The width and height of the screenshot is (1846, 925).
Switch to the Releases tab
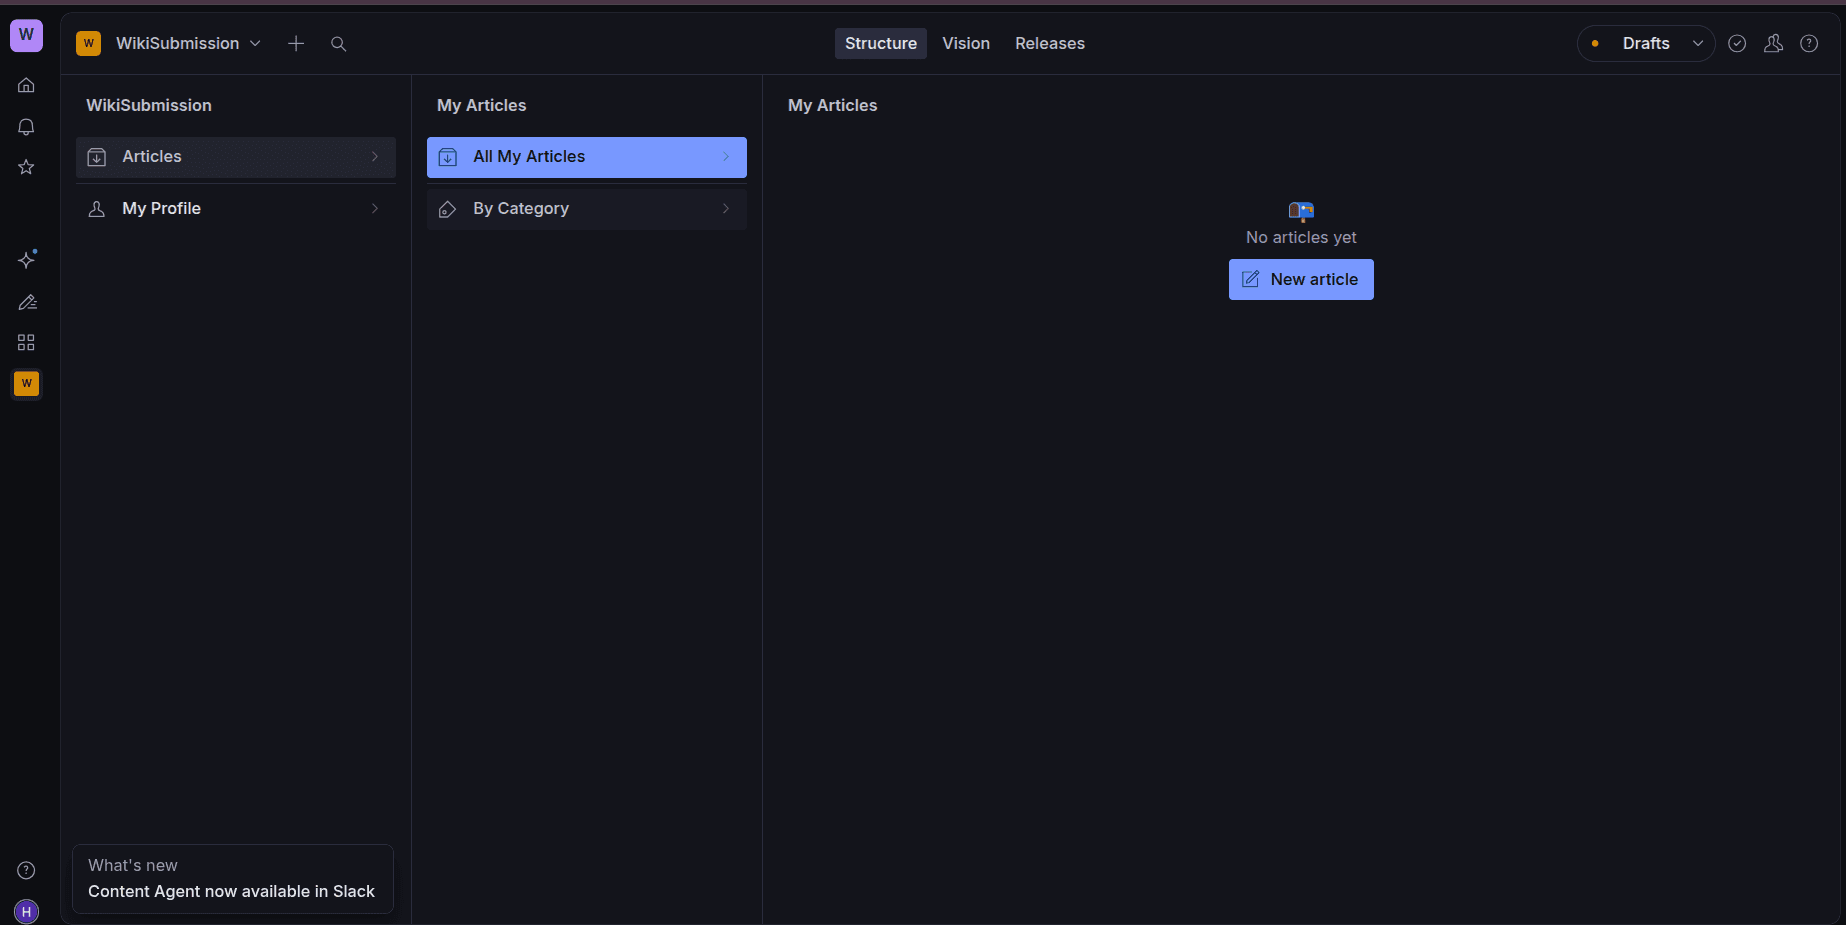tap(1049, 44)
